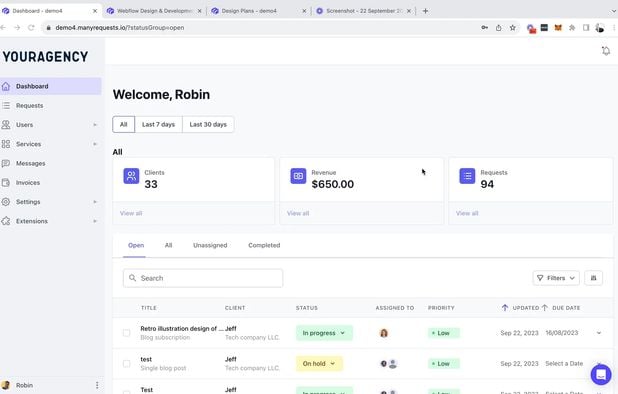Open the three-dot menu next to Robin

click(x=97, y=385)
